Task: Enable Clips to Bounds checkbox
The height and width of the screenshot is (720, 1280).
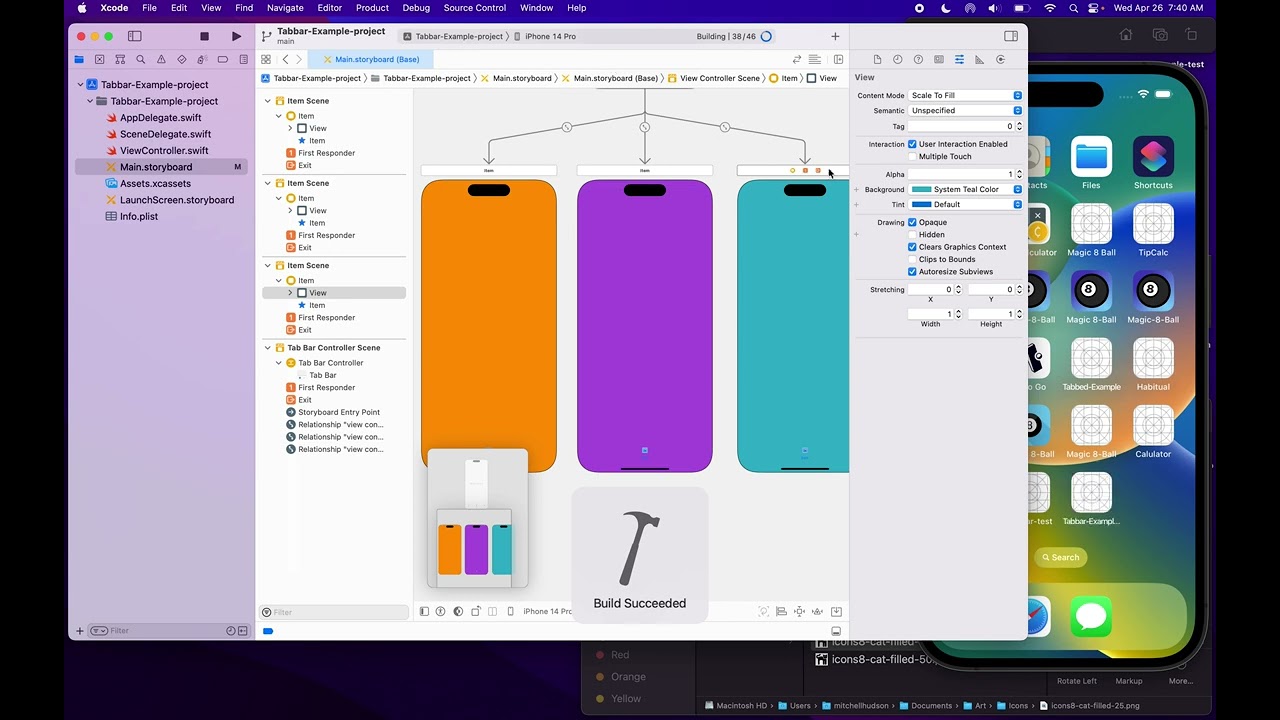Action: coord(912,259)
